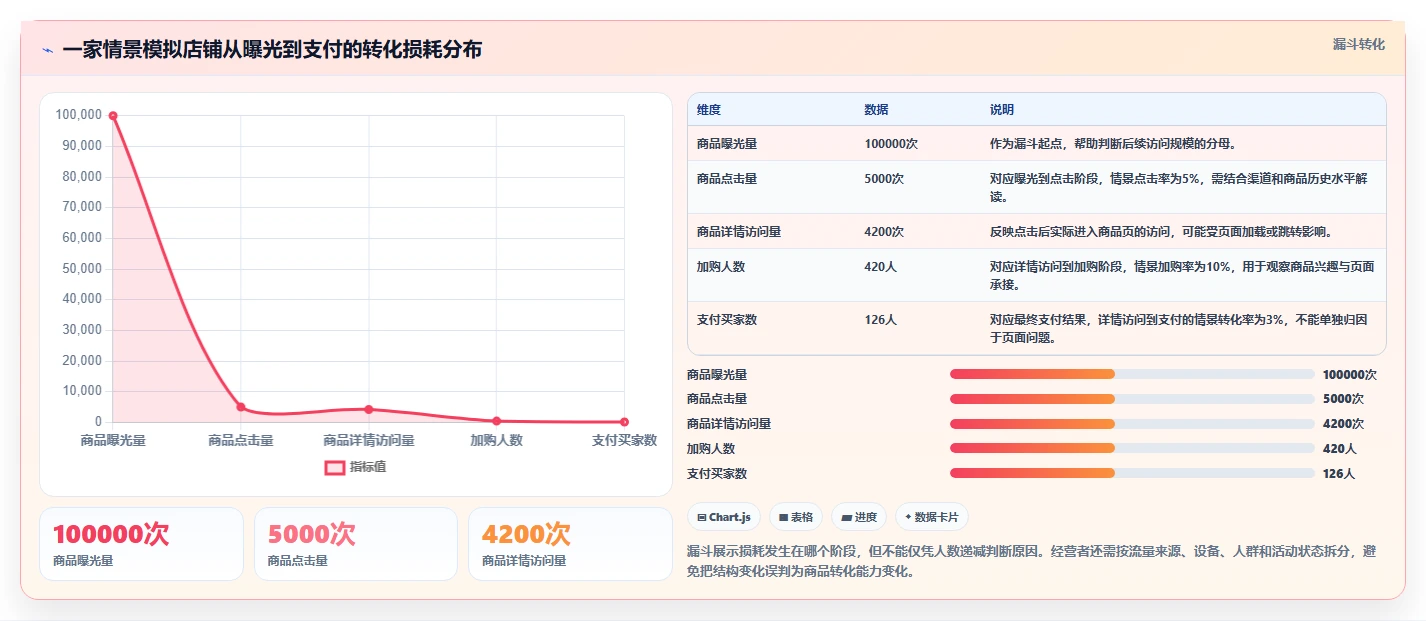Screen dimensions: 1426x621
Task: Click the 100,000 y-axis label
Action: pyautogui.click(x=79, y=115)
